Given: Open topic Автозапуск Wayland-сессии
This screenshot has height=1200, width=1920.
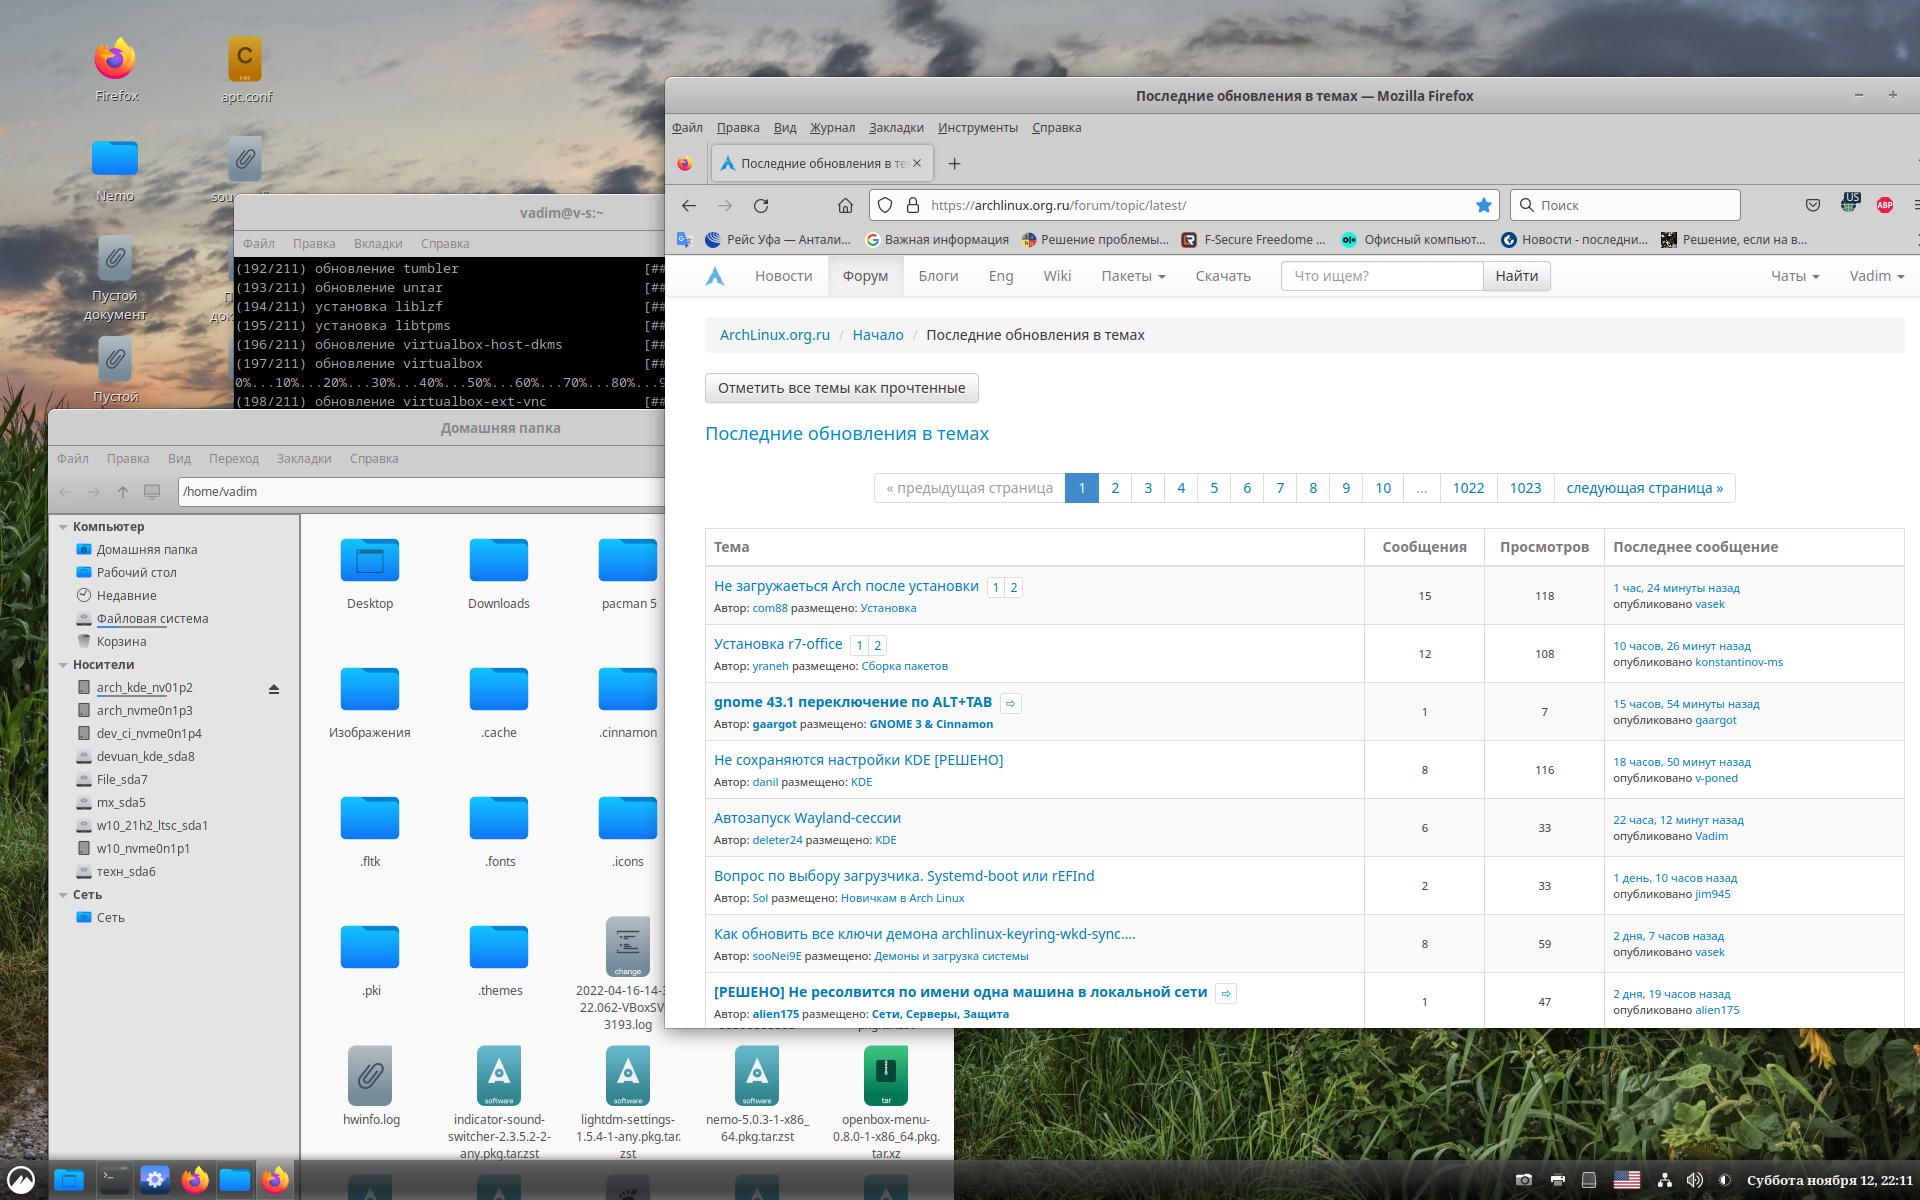Looking at the screenshot, I should [807, 818].
